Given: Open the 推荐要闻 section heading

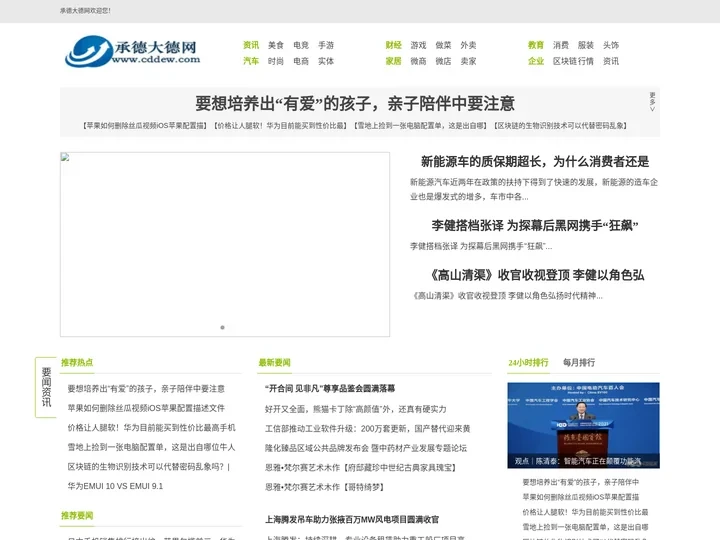Looking at the screenshot, I should [77, 515].
